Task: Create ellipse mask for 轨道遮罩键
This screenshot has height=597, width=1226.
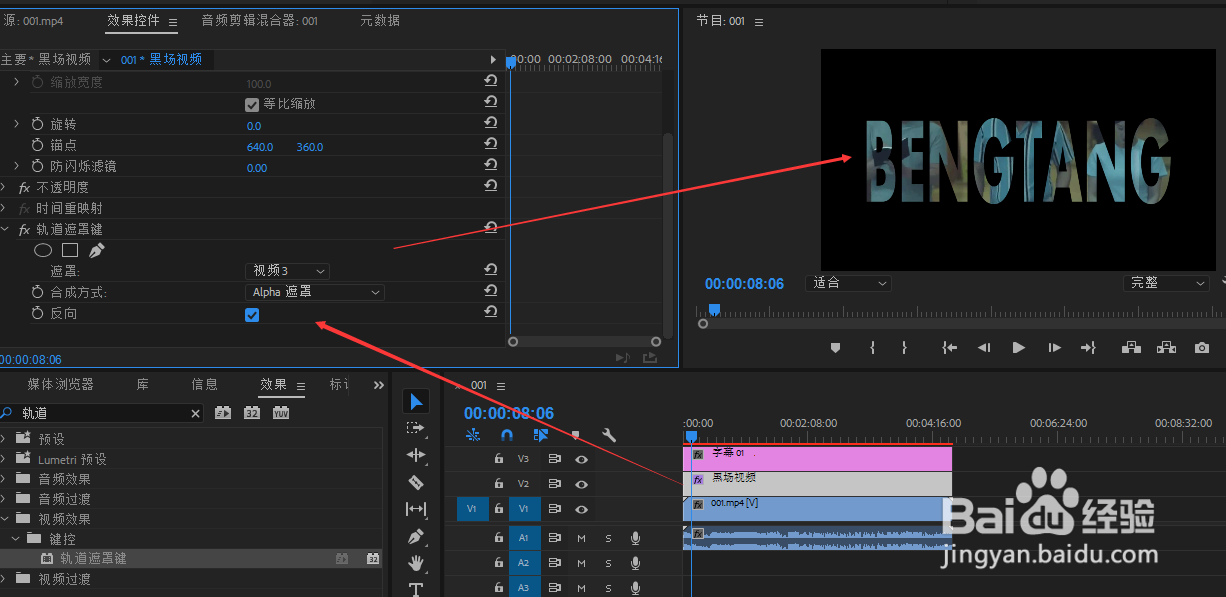Action: [x=43, y=250]
